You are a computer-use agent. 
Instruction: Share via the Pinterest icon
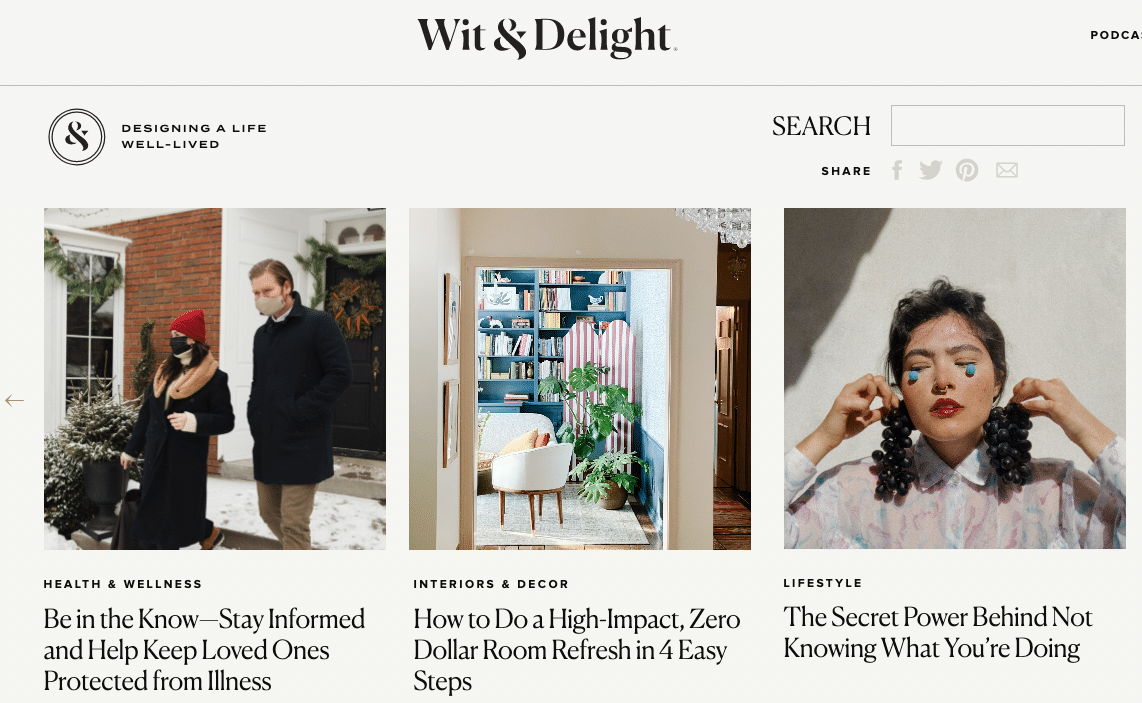point(967,170)
